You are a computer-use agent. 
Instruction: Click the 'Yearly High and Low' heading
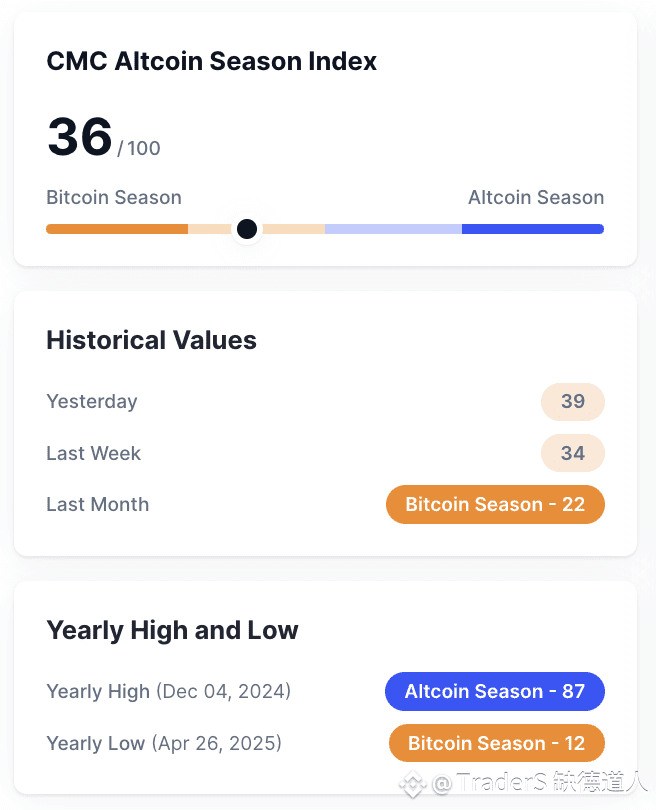pos(172,630)
